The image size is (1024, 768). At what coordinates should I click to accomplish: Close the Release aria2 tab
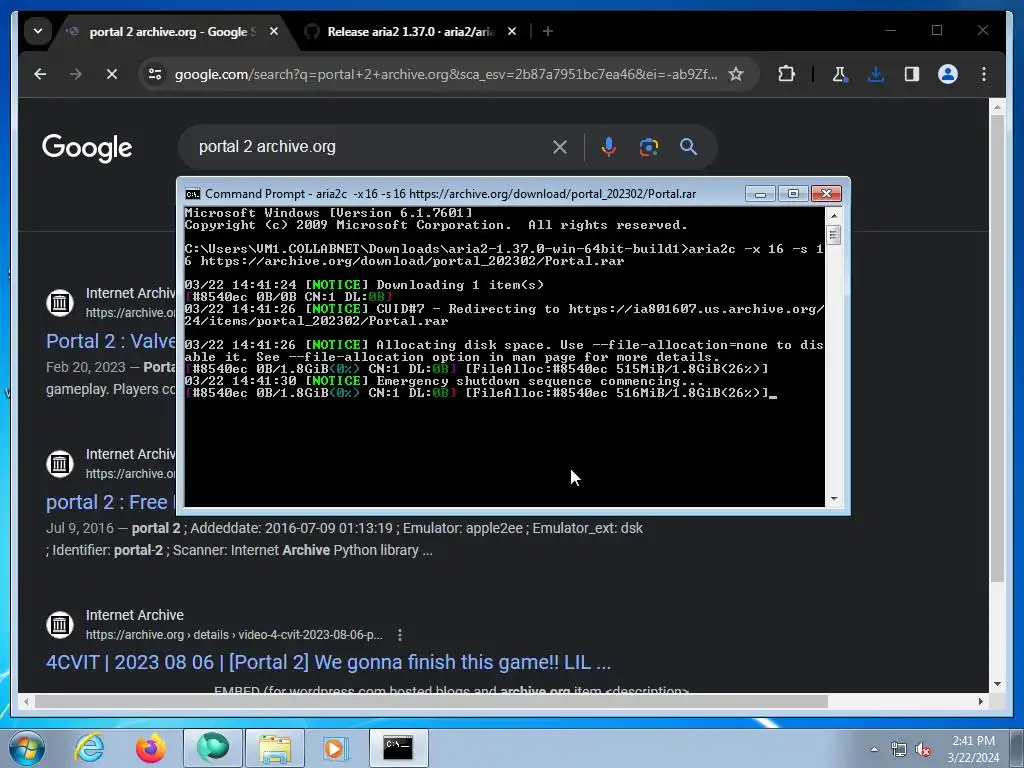(512, 31)
